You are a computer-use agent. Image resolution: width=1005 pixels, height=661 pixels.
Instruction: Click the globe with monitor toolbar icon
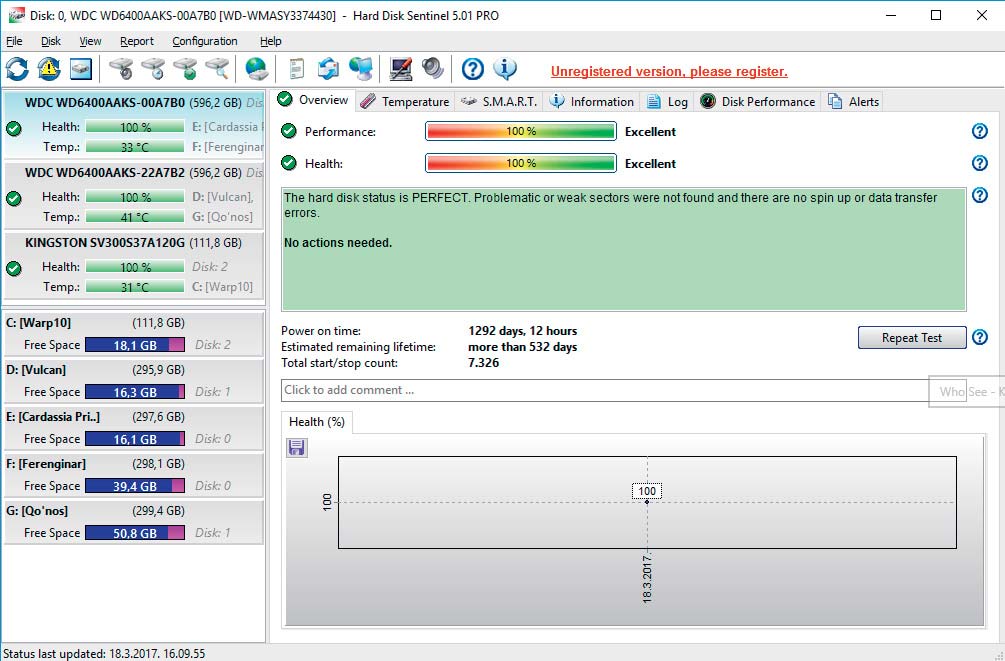pos(361,69)
